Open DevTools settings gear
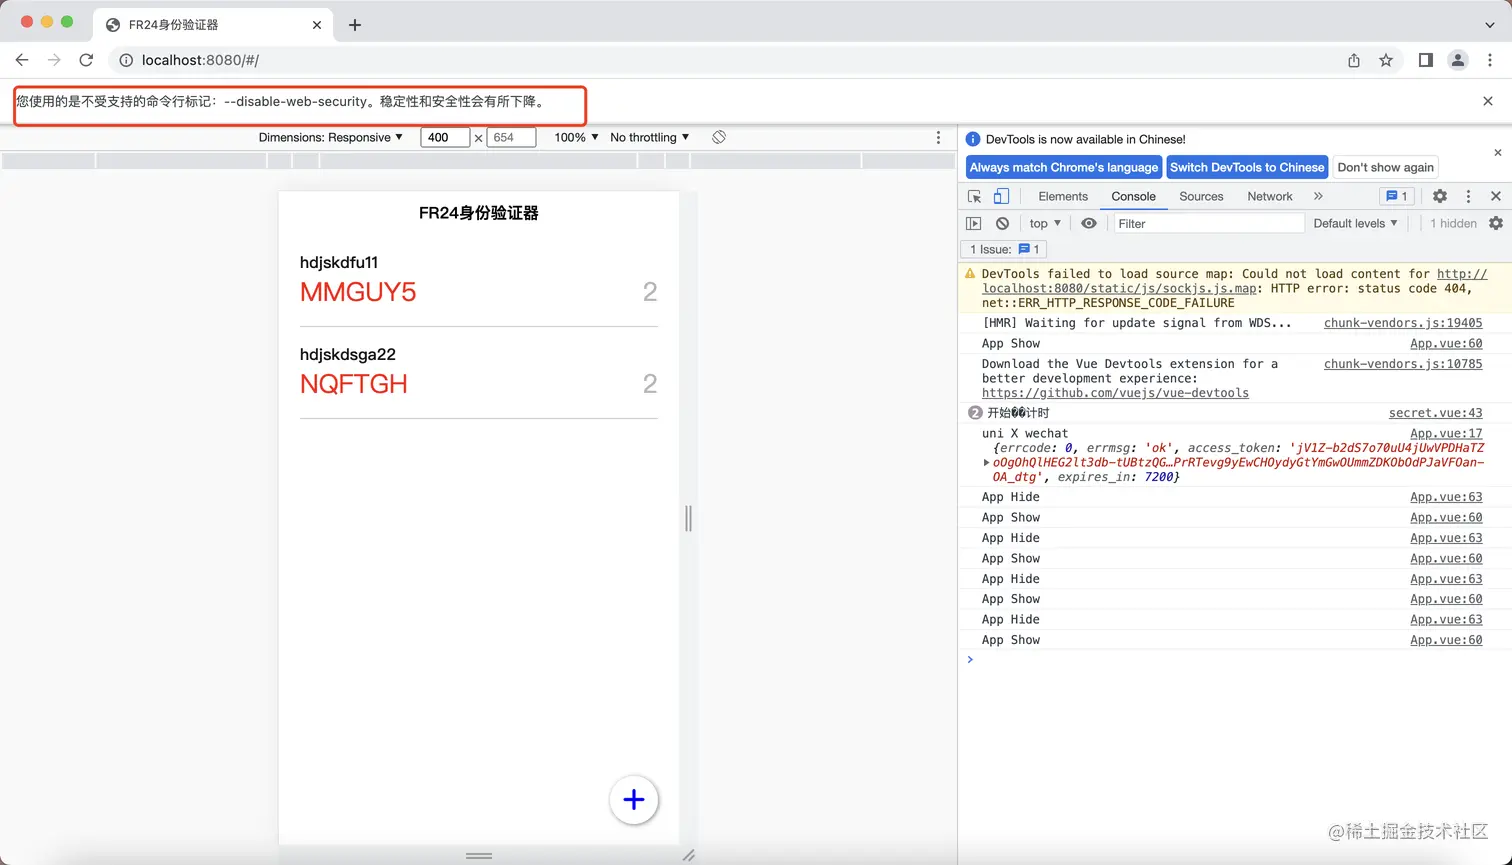The height and width of the screenshot is (865, 1512). tap(1440, 196)
